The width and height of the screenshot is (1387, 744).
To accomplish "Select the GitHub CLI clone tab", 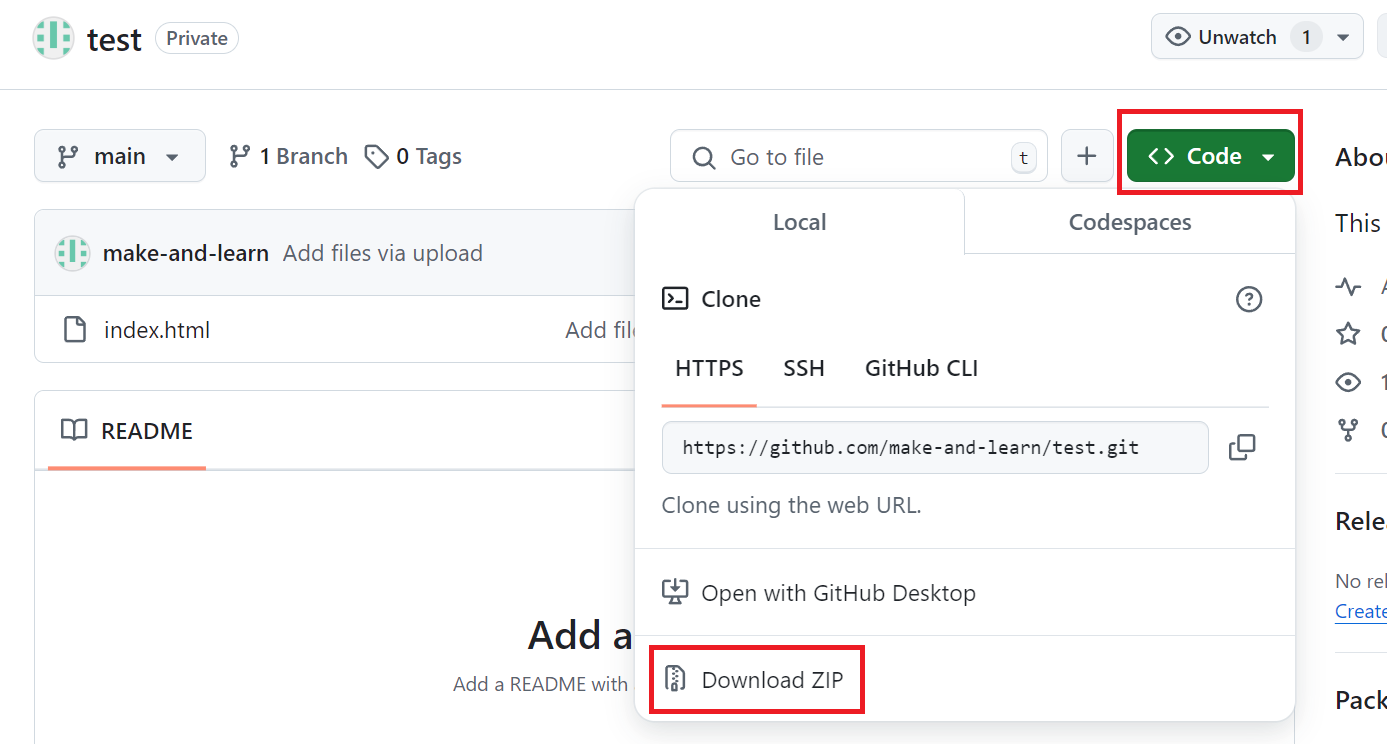I will [x=921, y=368].
